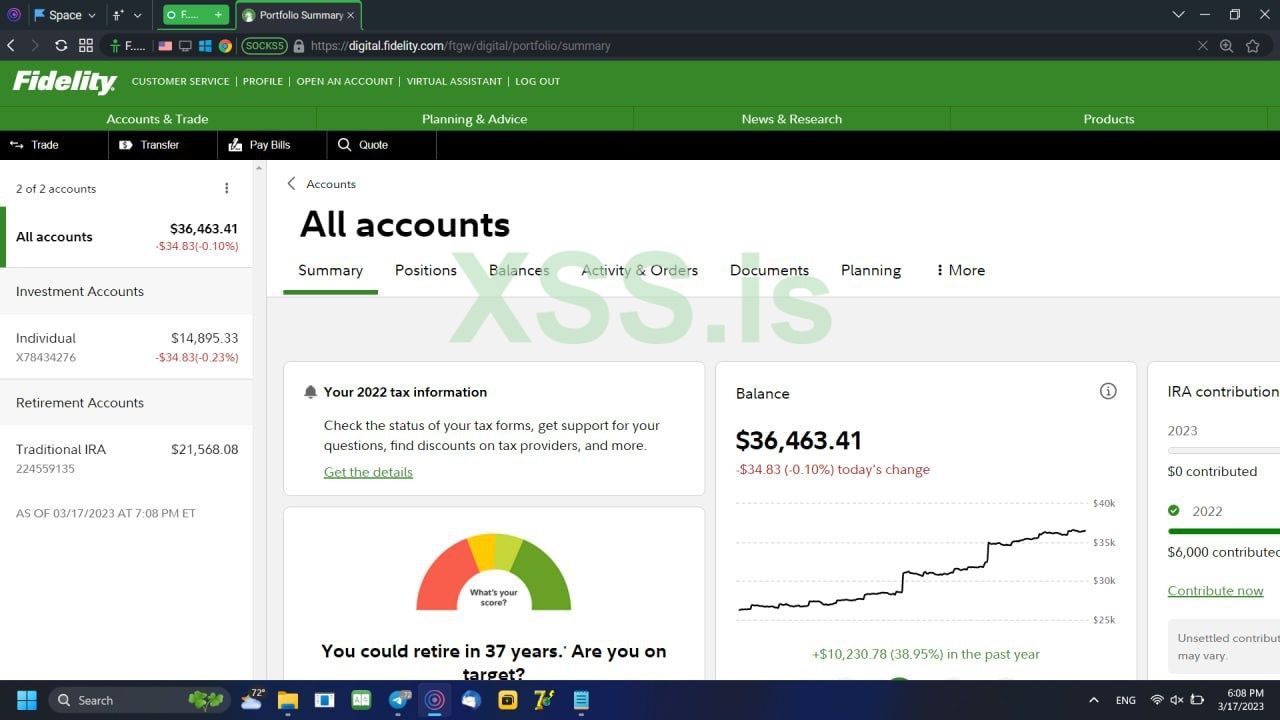Click the Wi-Fi tray icon

pos(1157,700)
